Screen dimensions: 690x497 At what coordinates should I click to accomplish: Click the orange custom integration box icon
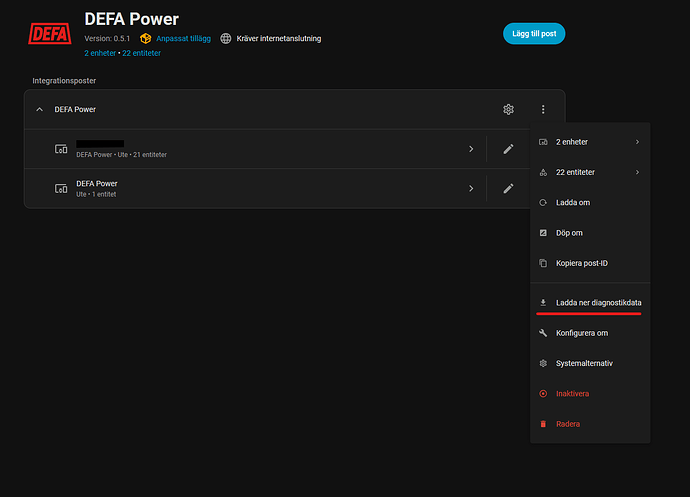(145, 39)
